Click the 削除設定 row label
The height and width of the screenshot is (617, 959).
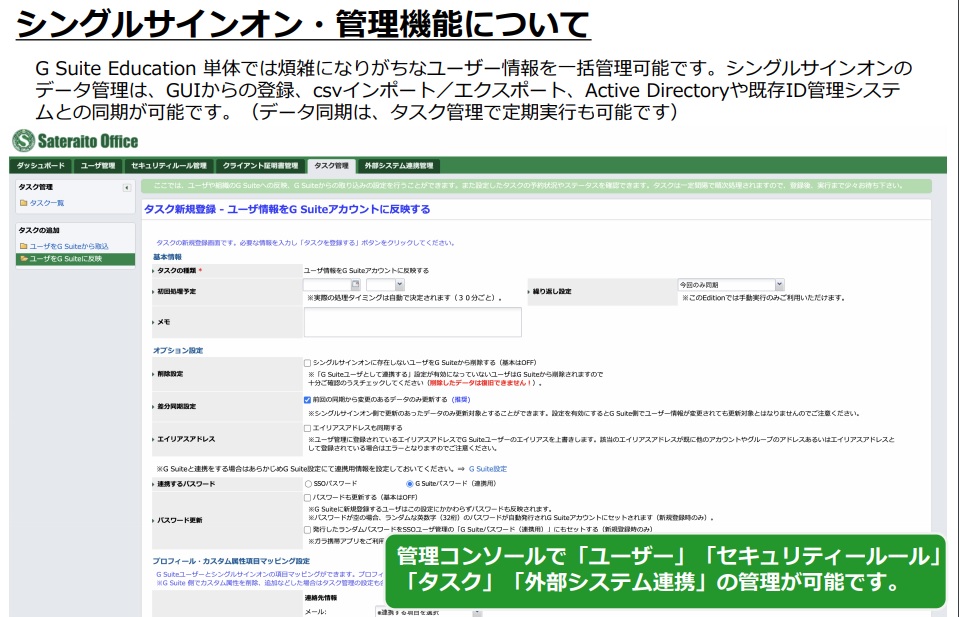point(170,374)
